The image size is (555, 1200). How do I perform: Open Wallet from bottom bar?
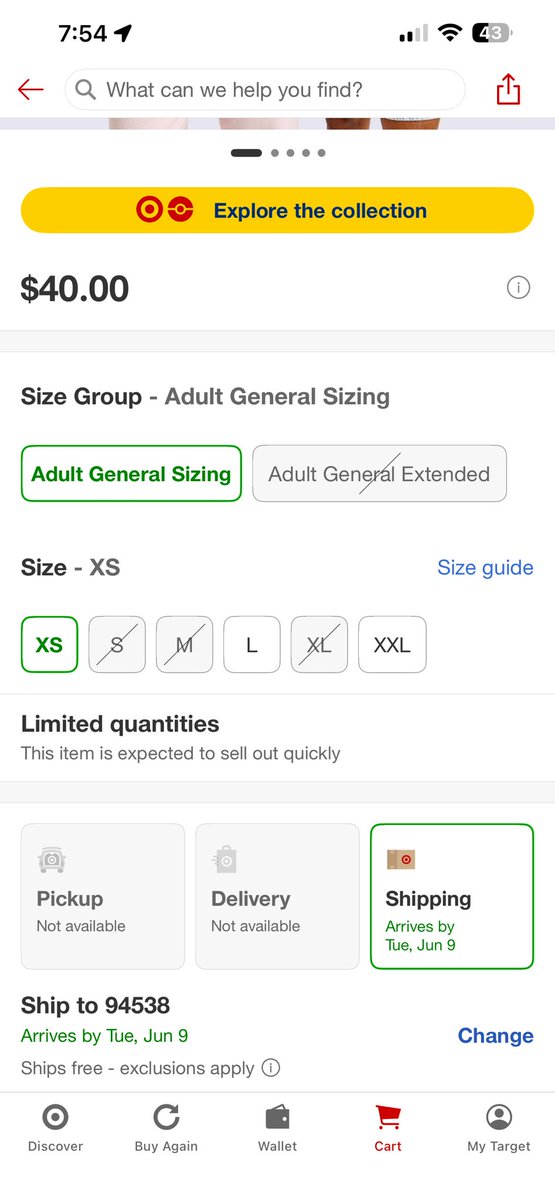coord(277,1128)
